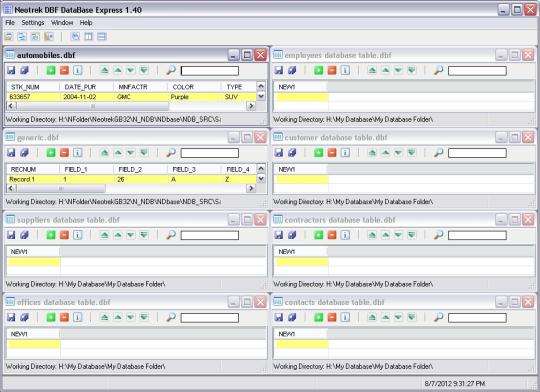Click the search magnifier in contractors database table
The height and width of the screenshot is (392, 540).
point(438,235)
